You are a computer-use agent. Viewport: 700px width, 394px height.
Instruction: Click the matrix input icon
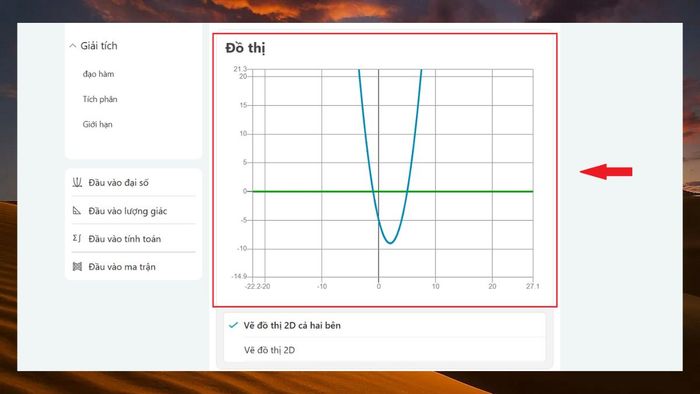coord(77,267)
